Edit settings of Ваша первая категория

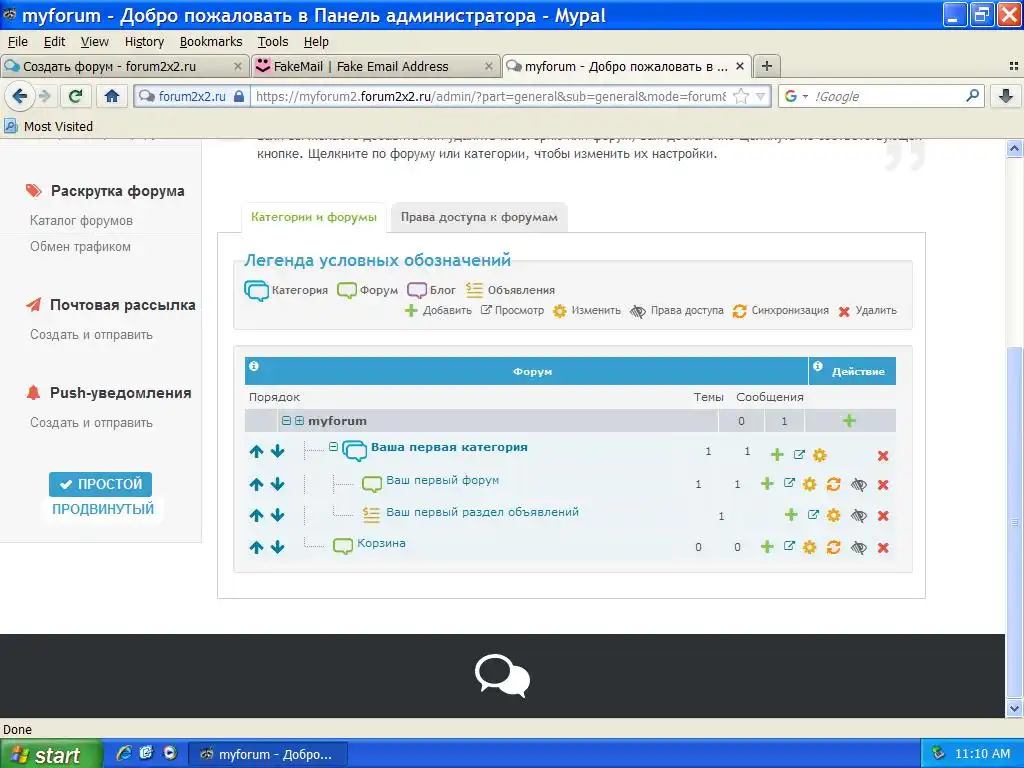coord(820,455)
